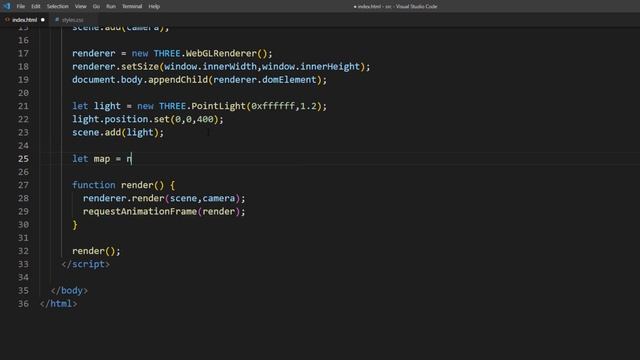Click 'requestAnimationFrame' on line 29
This screenshot has height=360, width=640.
tap(140, 211)
